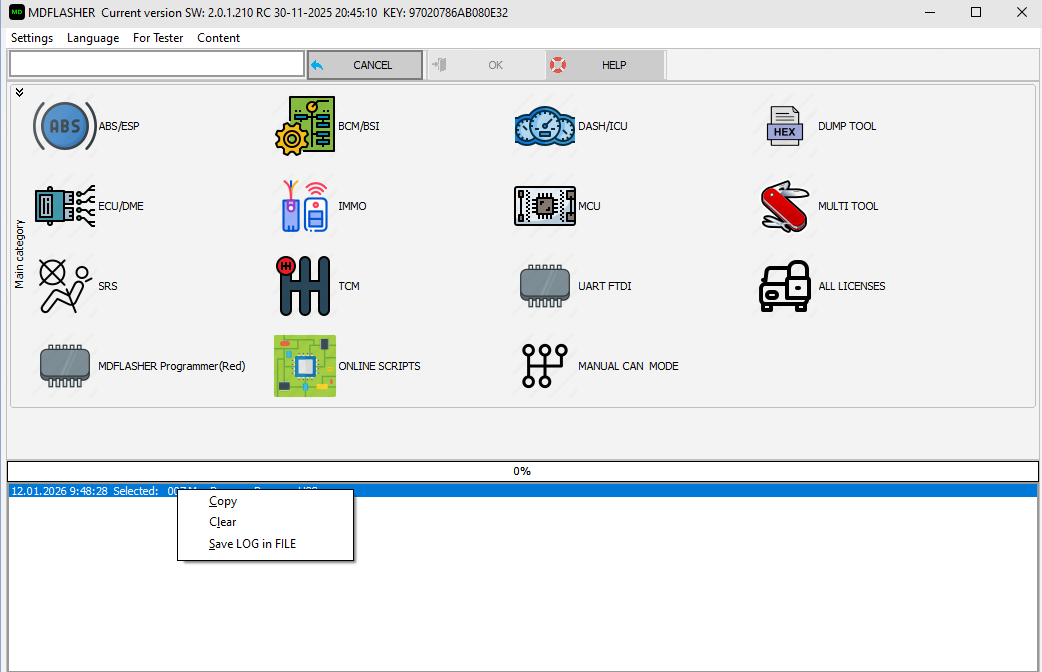This screenshot has width=1042, height=672.
Task: Select the SRS airbag icon
Action: [65, 287]
